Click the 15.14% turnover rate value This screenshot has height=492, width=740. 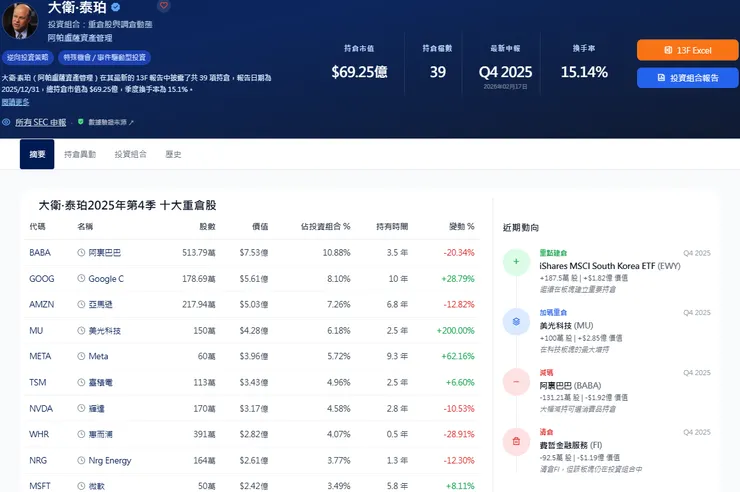584,72
